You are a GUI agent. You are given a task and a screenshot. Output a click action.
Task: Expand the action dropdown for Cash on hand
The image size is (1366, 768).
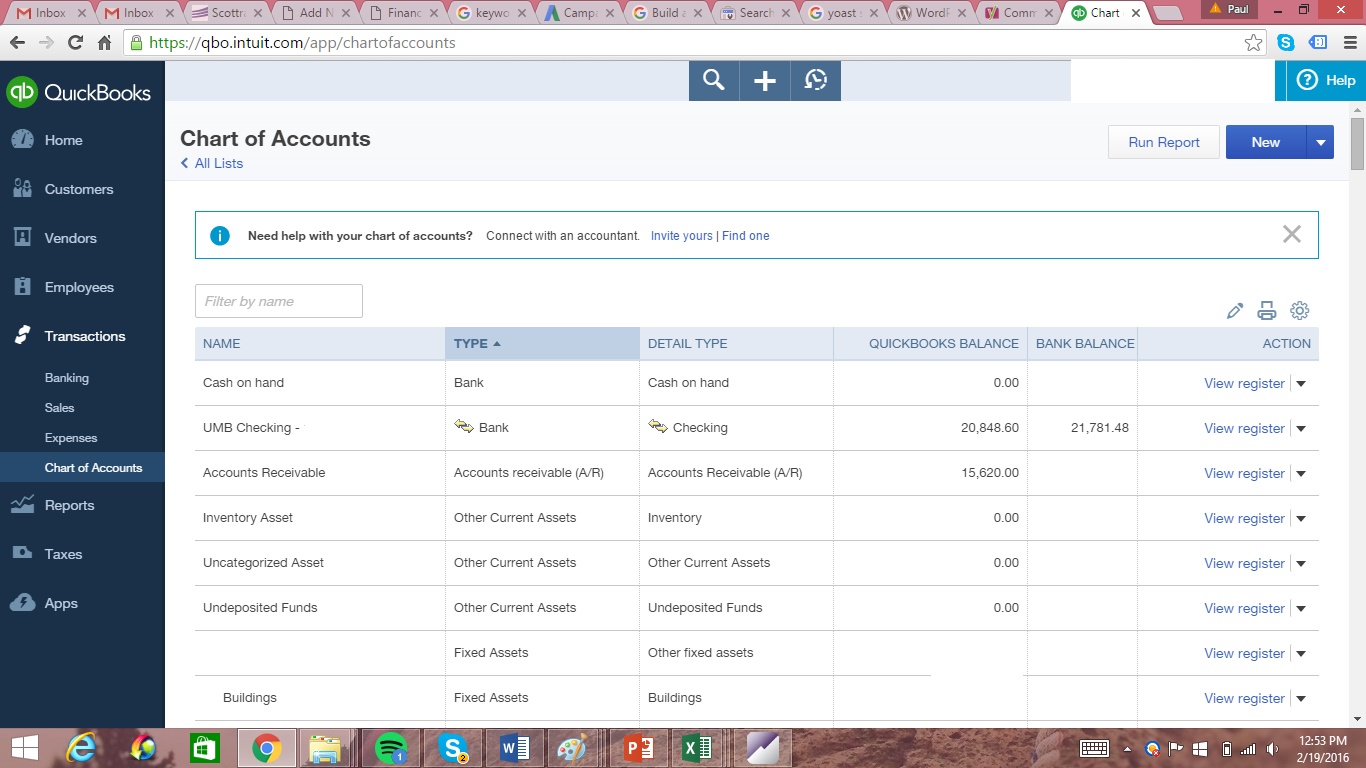point(1300,383)
